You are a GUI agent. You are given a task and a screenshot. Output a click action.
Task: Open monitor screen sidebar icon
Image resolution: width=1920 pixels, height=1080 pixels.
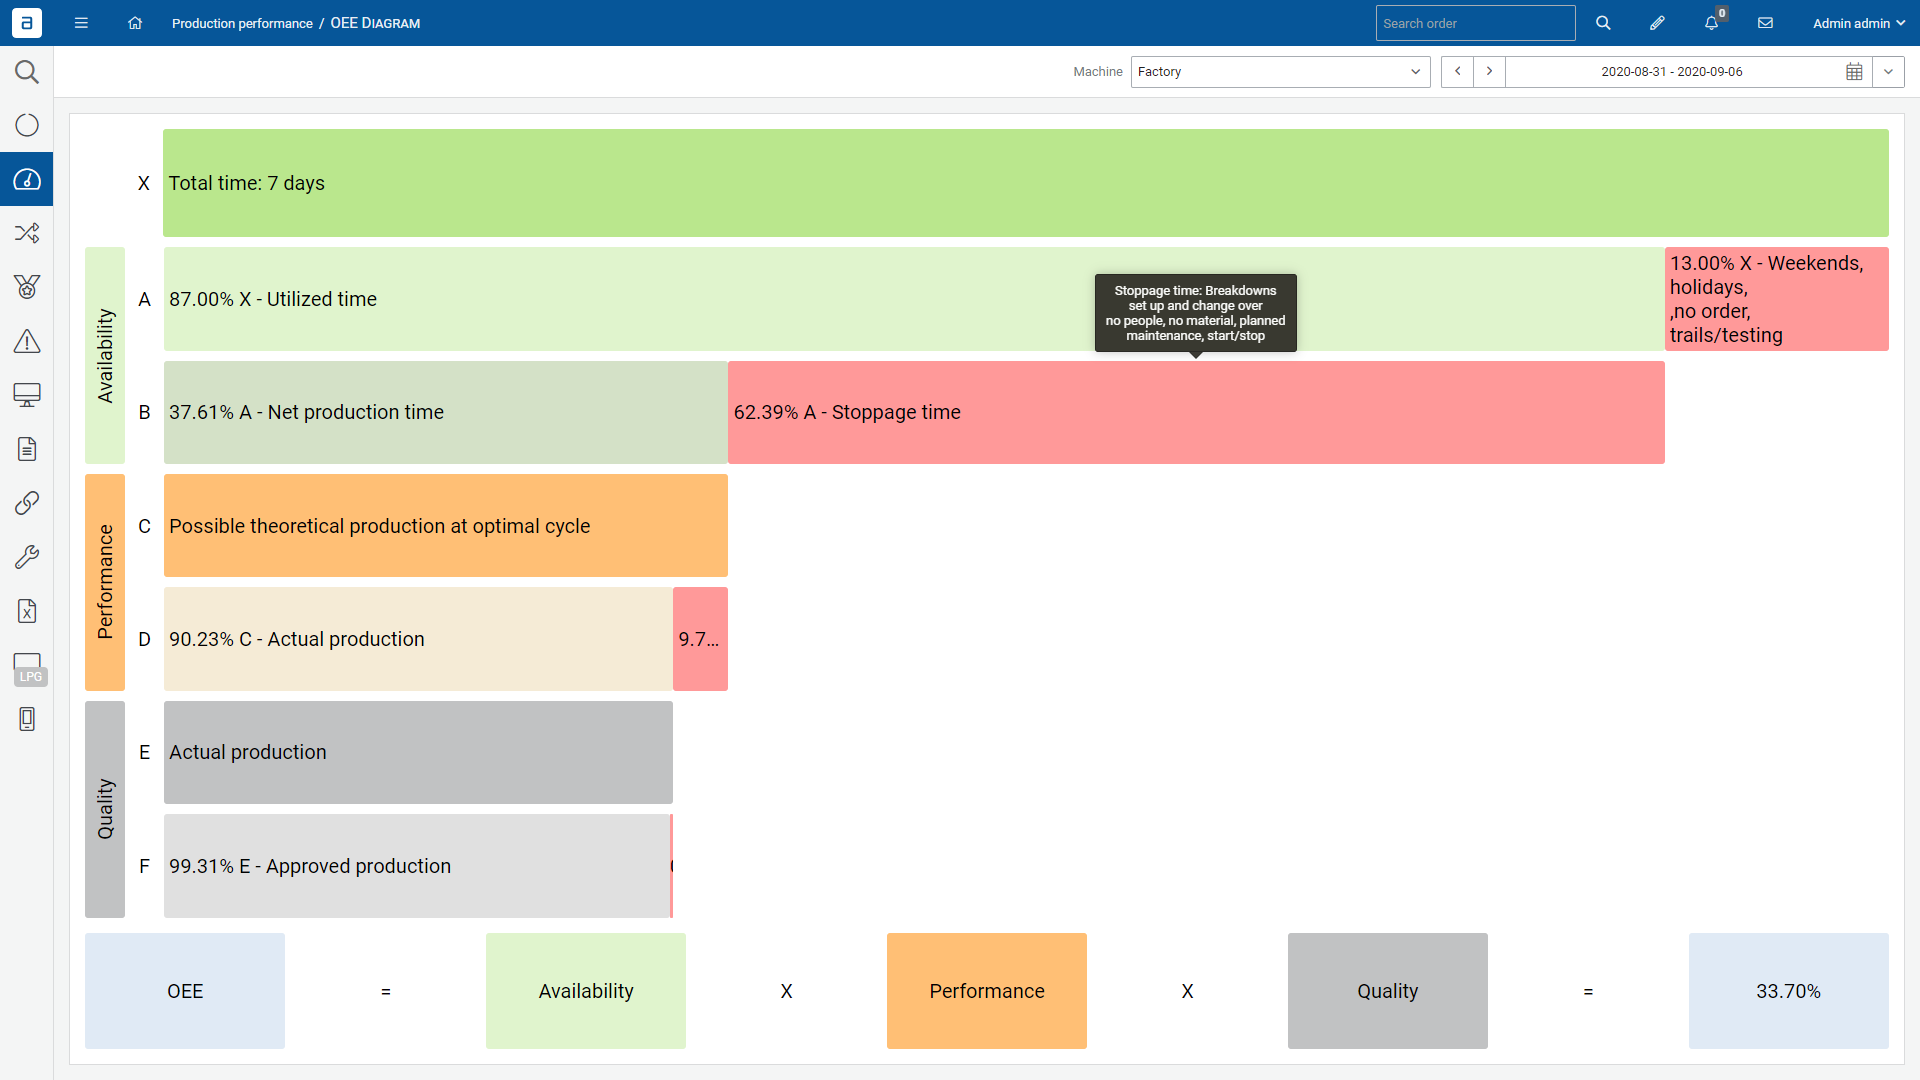tap(27, 395)
